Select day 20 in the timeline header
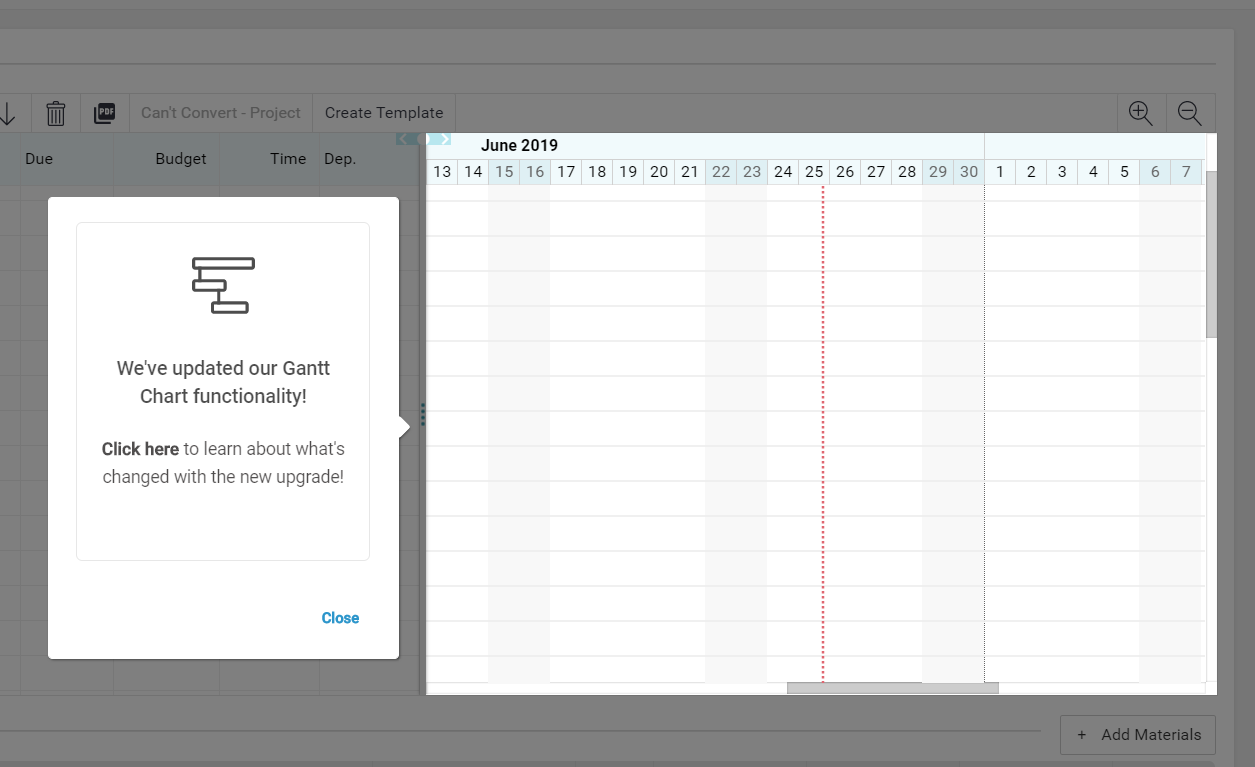Viewport: 1255px width, 767px height. click(x=659, y=172)
